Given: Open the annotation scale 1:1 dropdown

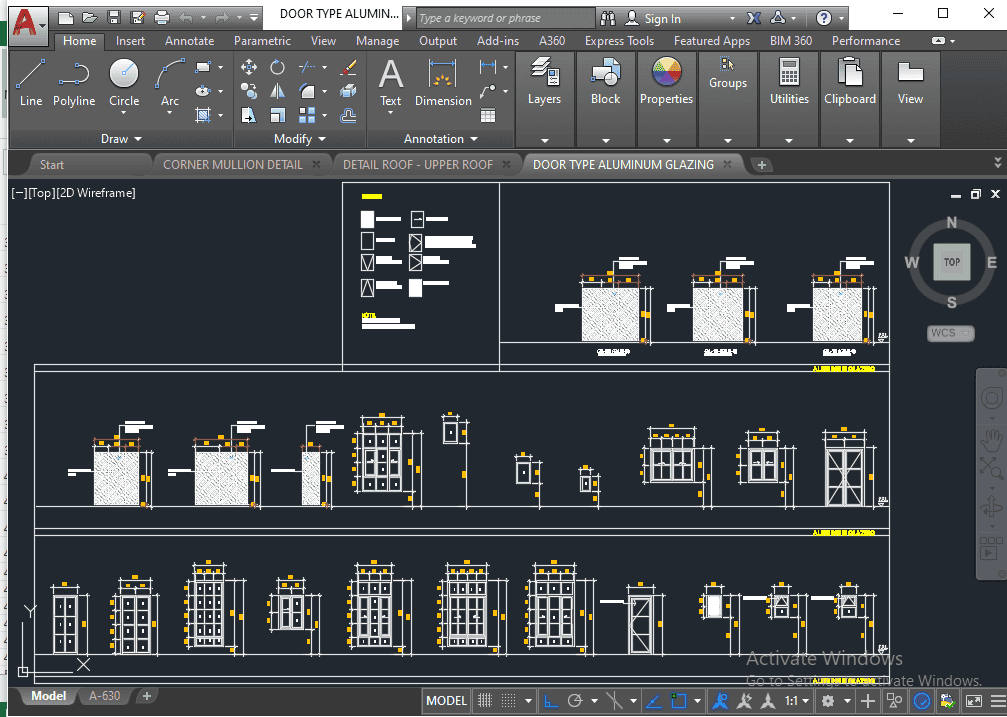Looking at the screenshot, I should 796,701.
